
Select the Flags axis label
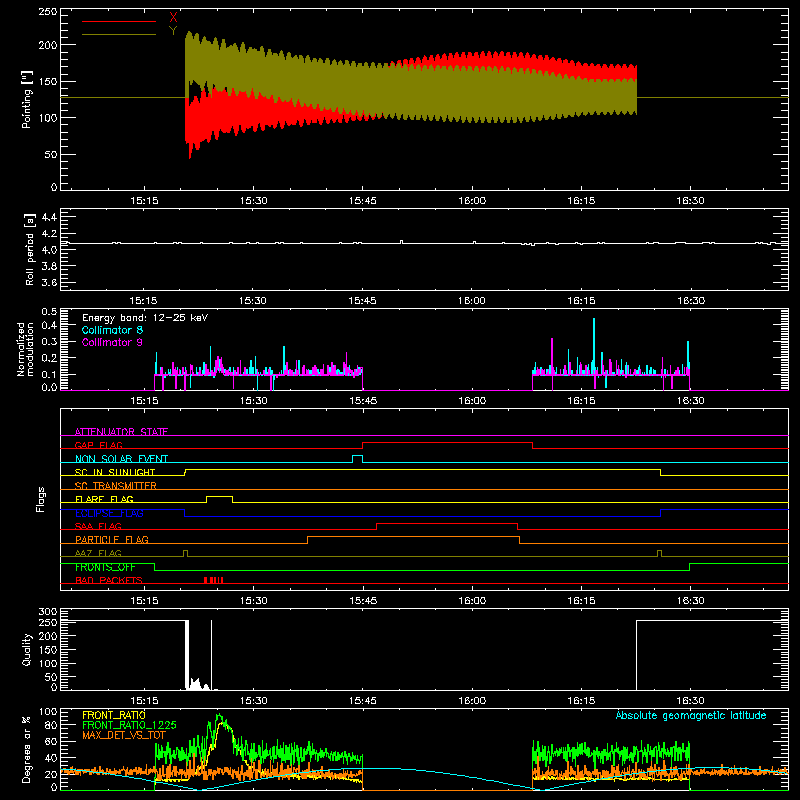[x=41, y=499]
